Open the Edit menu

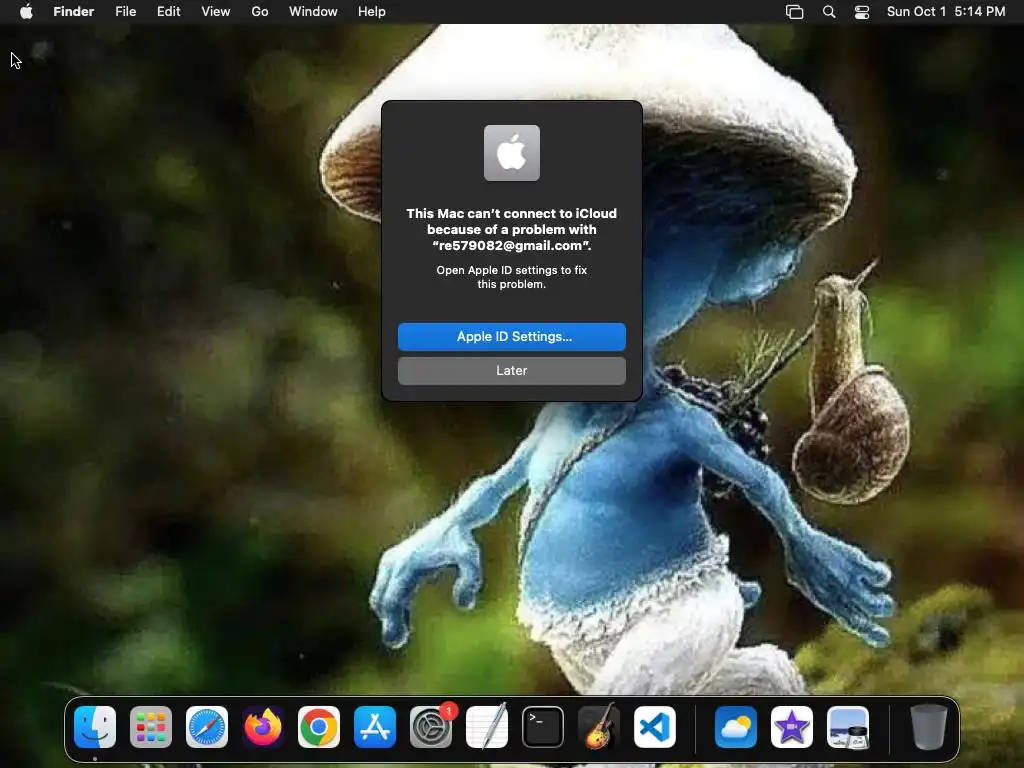point(168,12)
